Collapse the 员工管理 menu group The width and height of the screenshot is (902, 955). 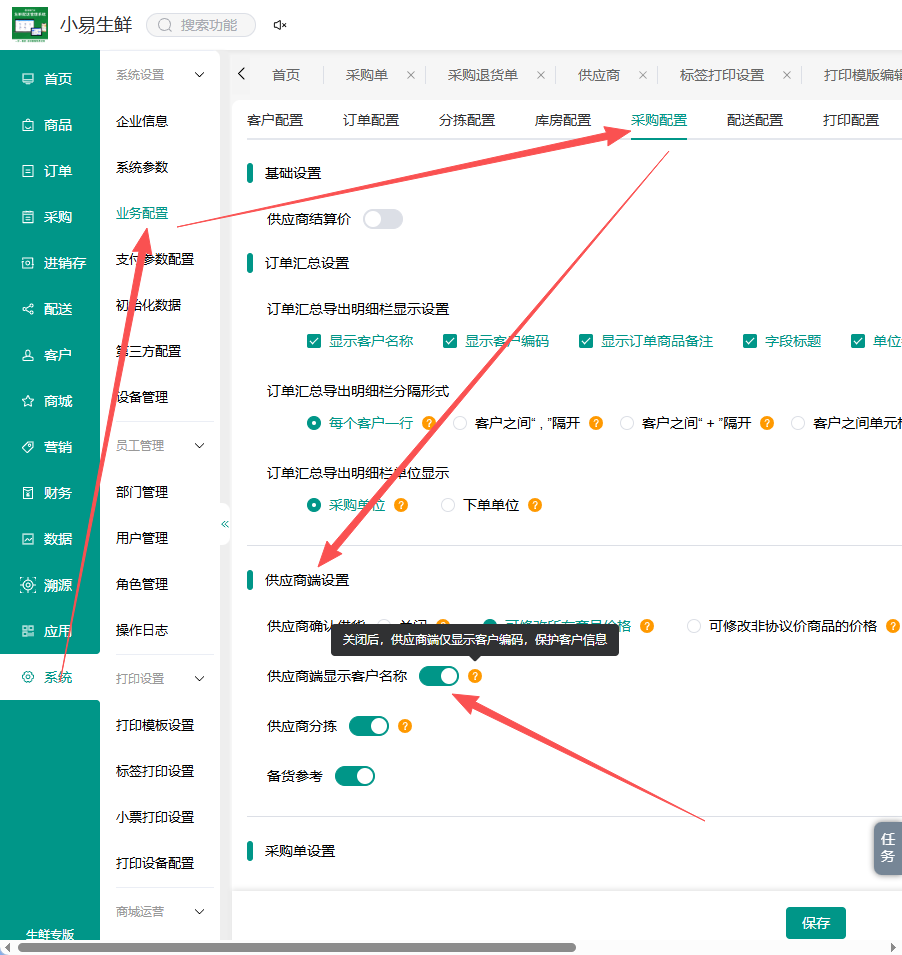(x=199, y=446)
